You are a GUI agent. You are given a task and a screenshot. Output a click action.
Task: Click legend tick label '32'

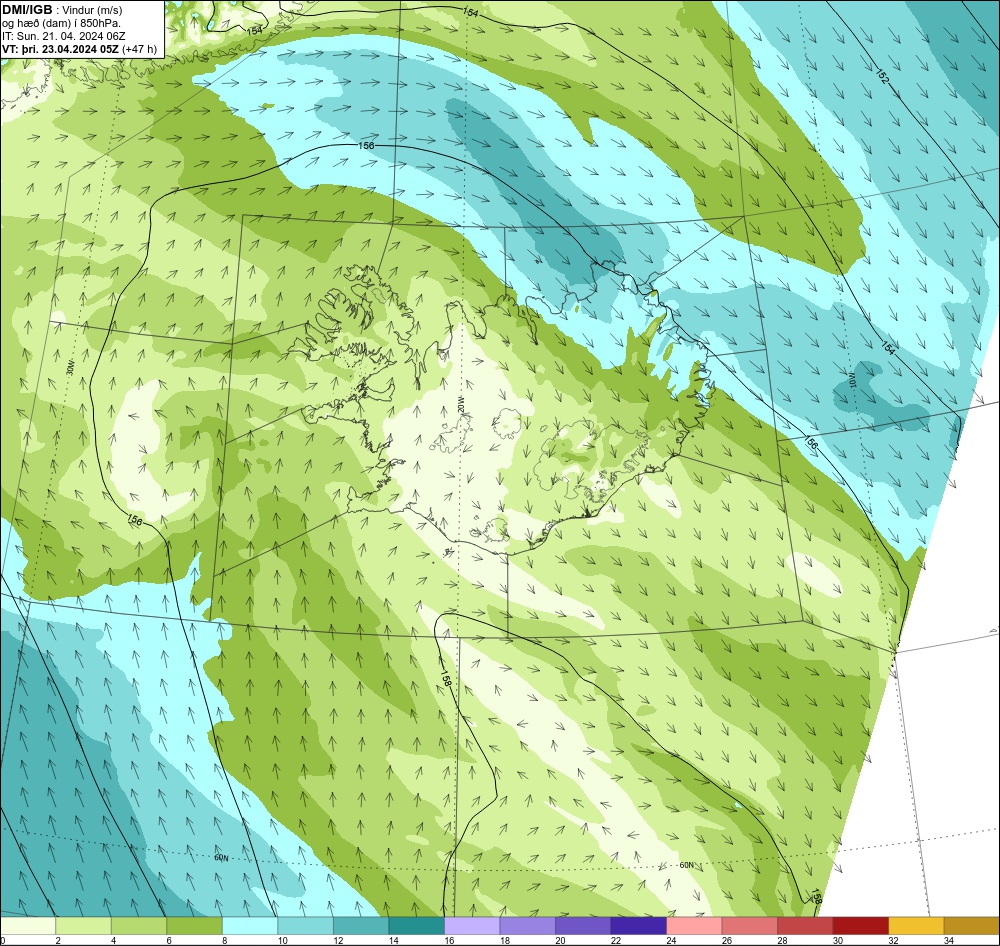(893, 940)
